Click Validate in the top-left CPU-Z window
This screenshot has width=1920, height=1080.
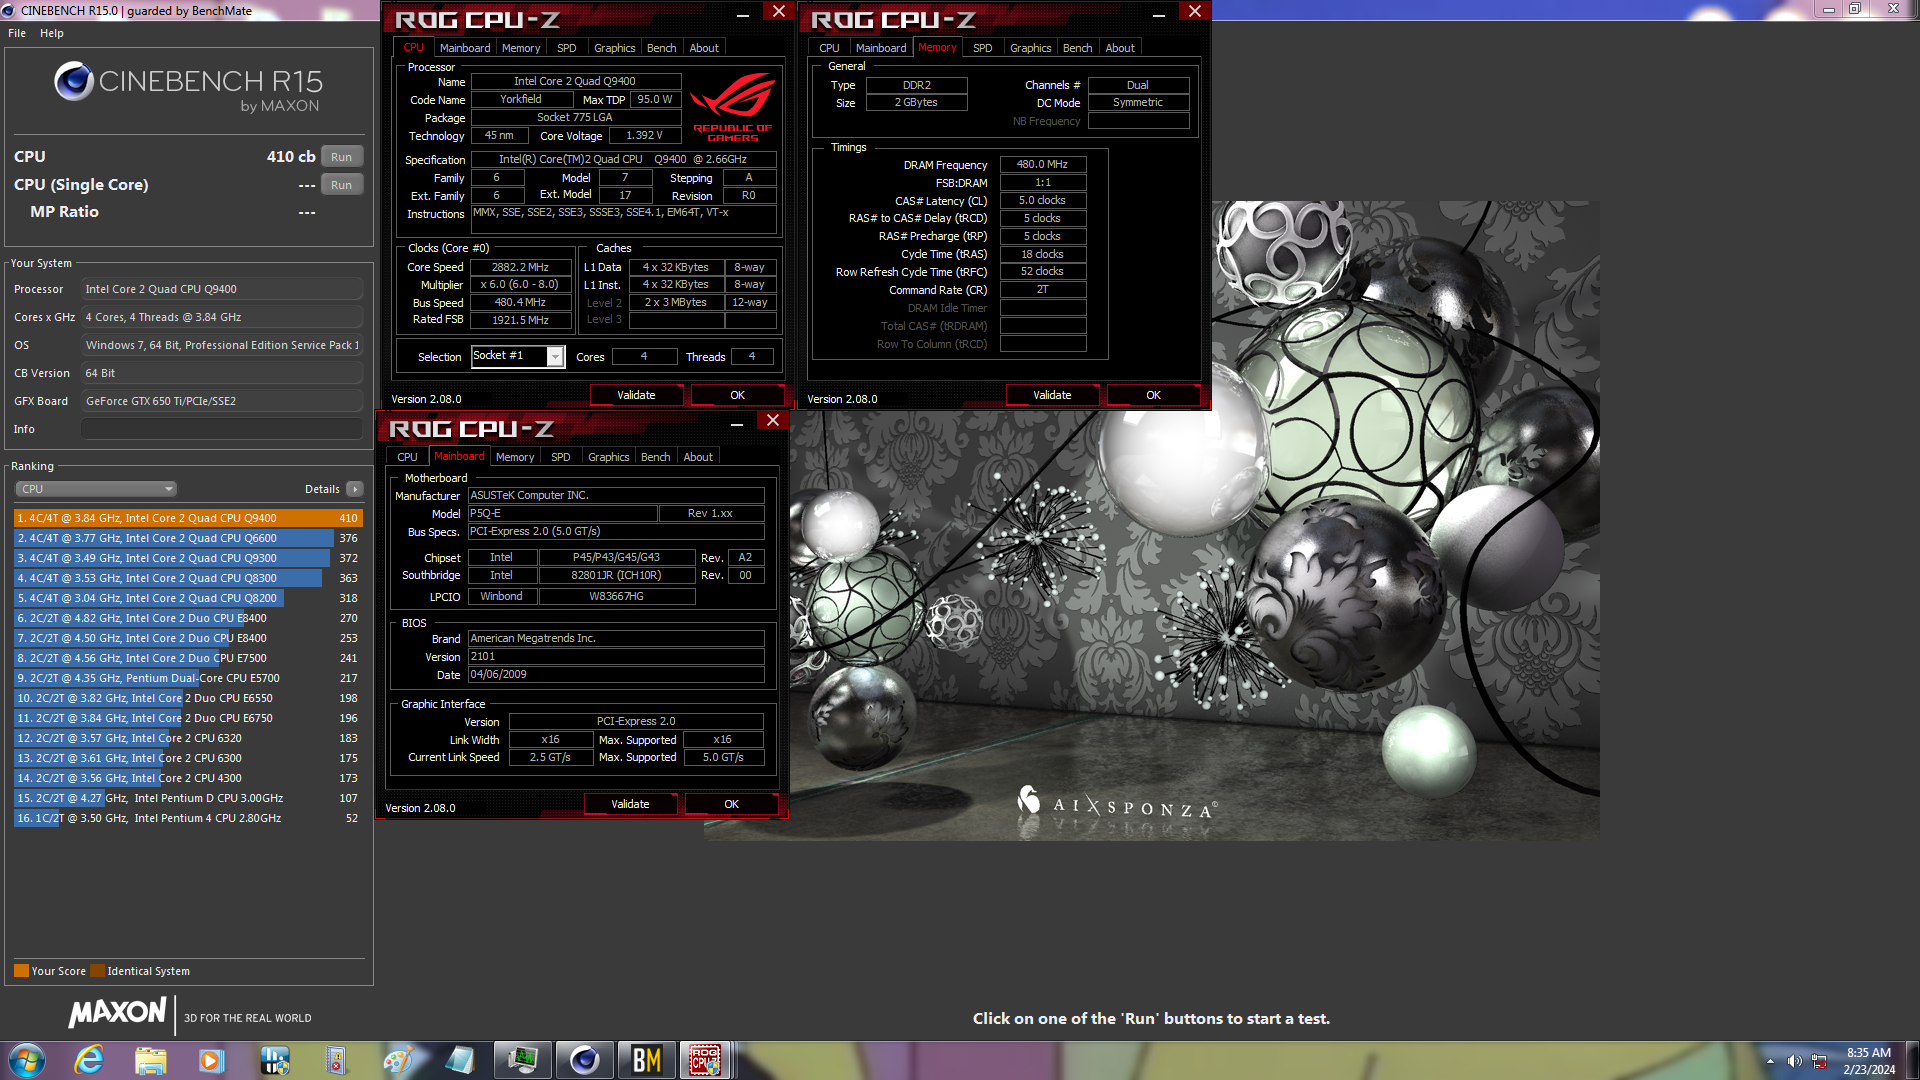[x=636, y=395]
